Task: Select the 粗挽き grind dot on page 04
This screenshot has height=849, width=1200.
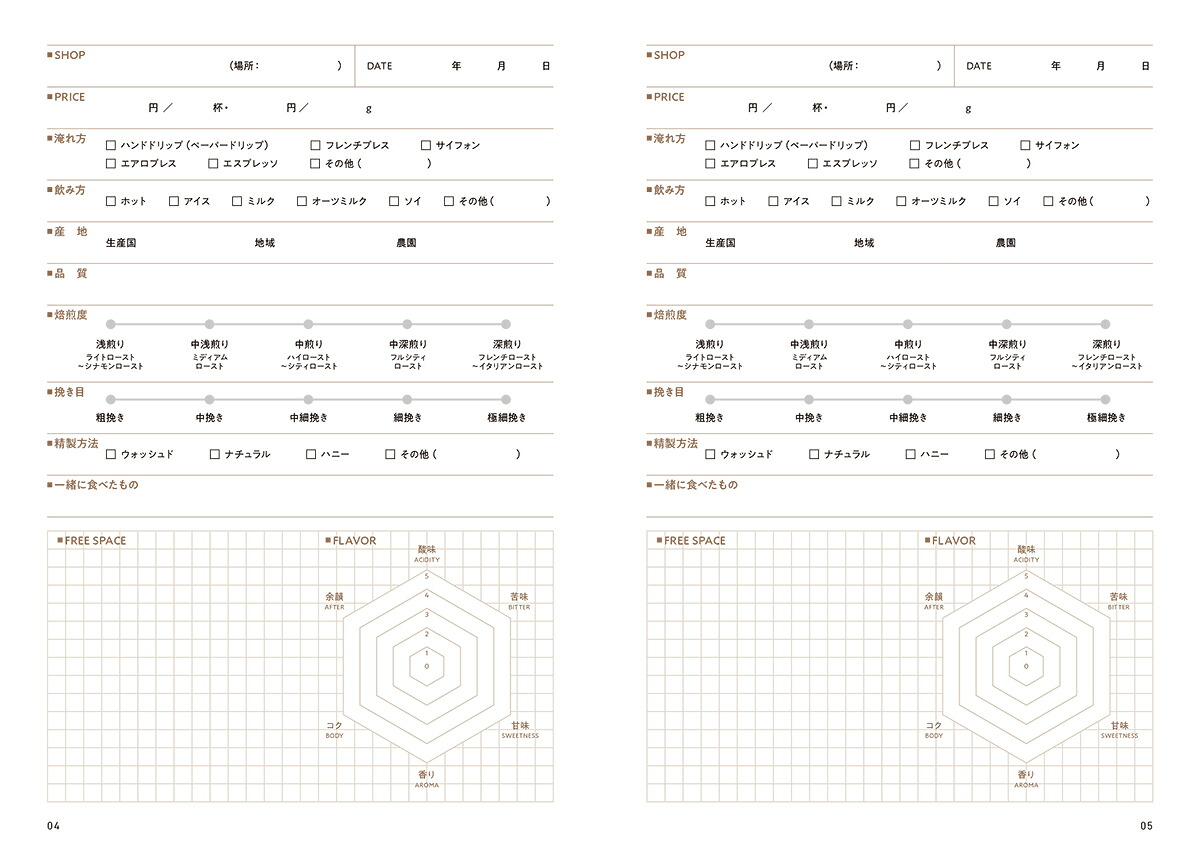Action: click(x=111, y=399)
